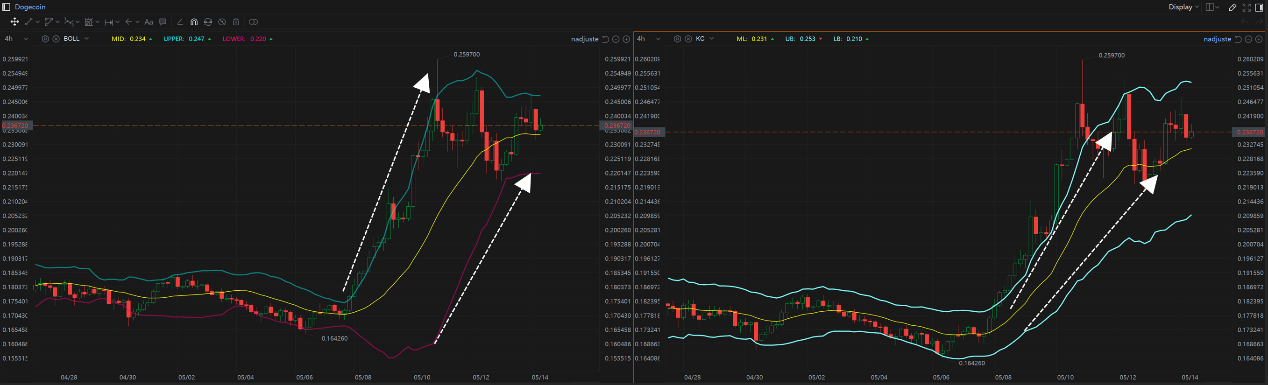Click the link charts icon
Image resolution: width=1268 pixels, height=385 pixels.
tap(253, 22)
